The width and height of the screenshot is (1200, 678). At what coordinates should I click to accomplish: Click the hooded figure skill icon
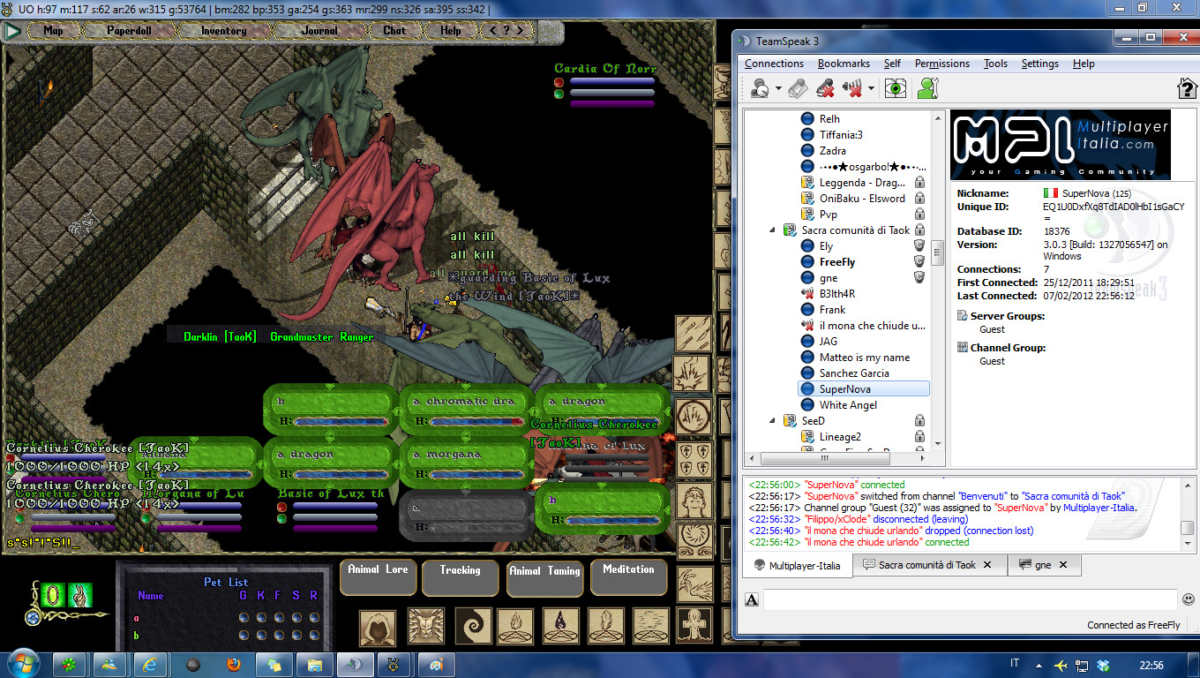[x=378, y=626]
